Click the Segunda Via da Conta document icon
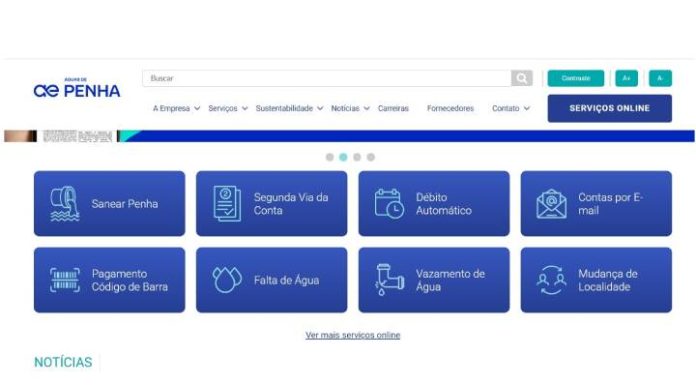The height and width of the screenshot is (385, 696). (x=227, y=204)
